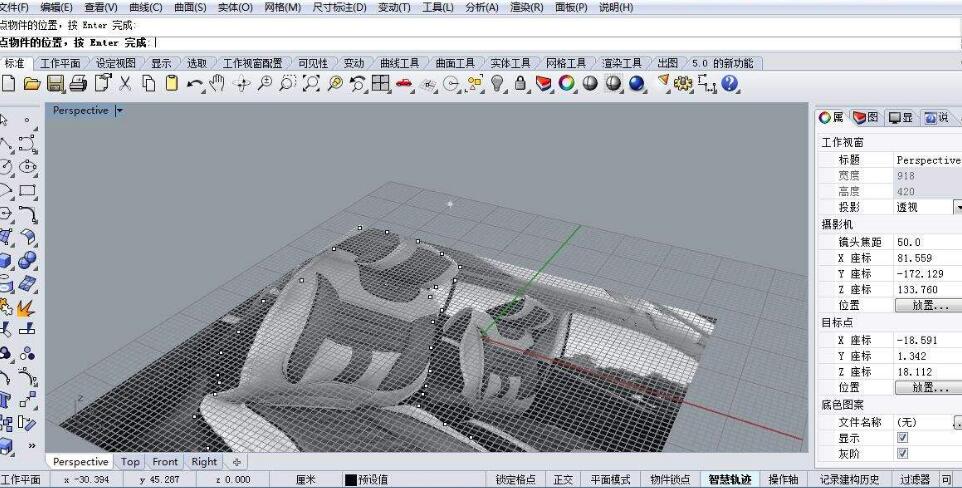Toggle the 灰阶 checkbox

pyautogui.click(x=902, y=454)
